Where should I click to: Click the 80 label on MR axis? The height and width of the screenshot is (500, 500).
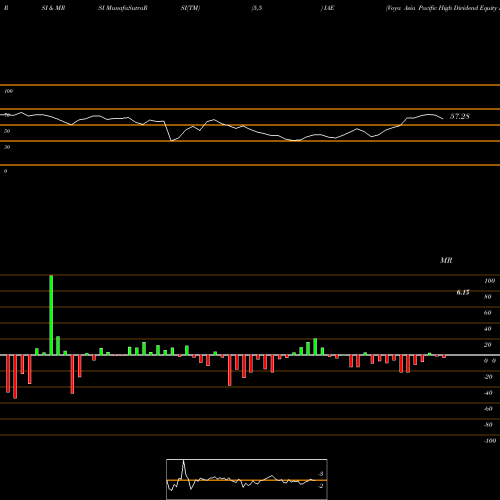pos(487,297)
